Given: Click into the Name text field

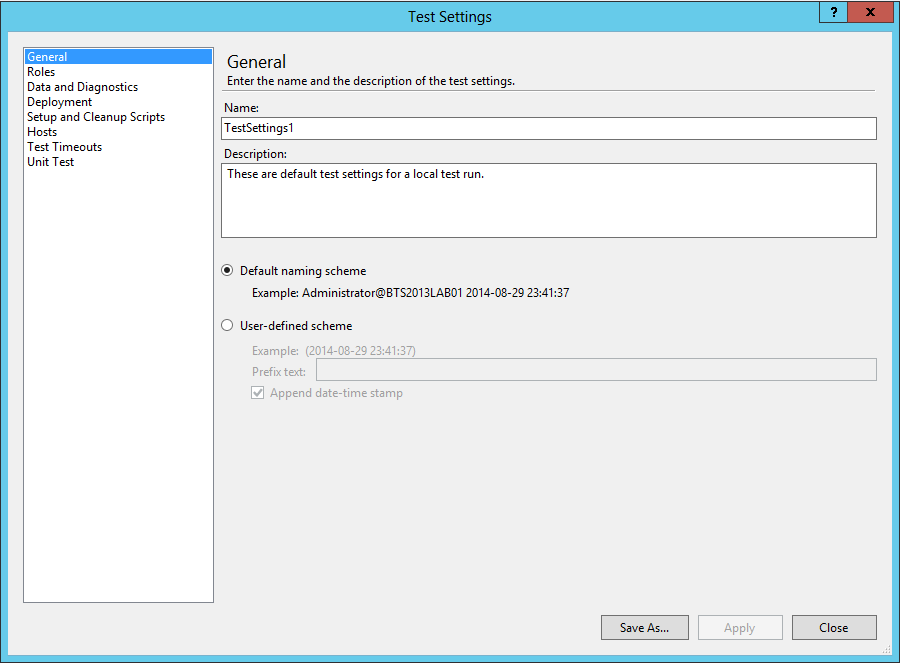Looking at the screenshot, I should pyautogui.click(x=549, y=128).
